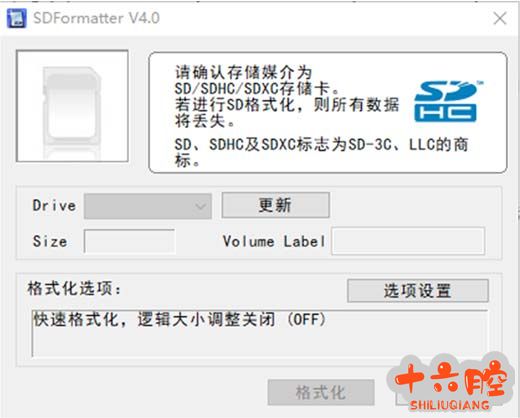Click the 格式化 format button

click(x=321, y=392)
